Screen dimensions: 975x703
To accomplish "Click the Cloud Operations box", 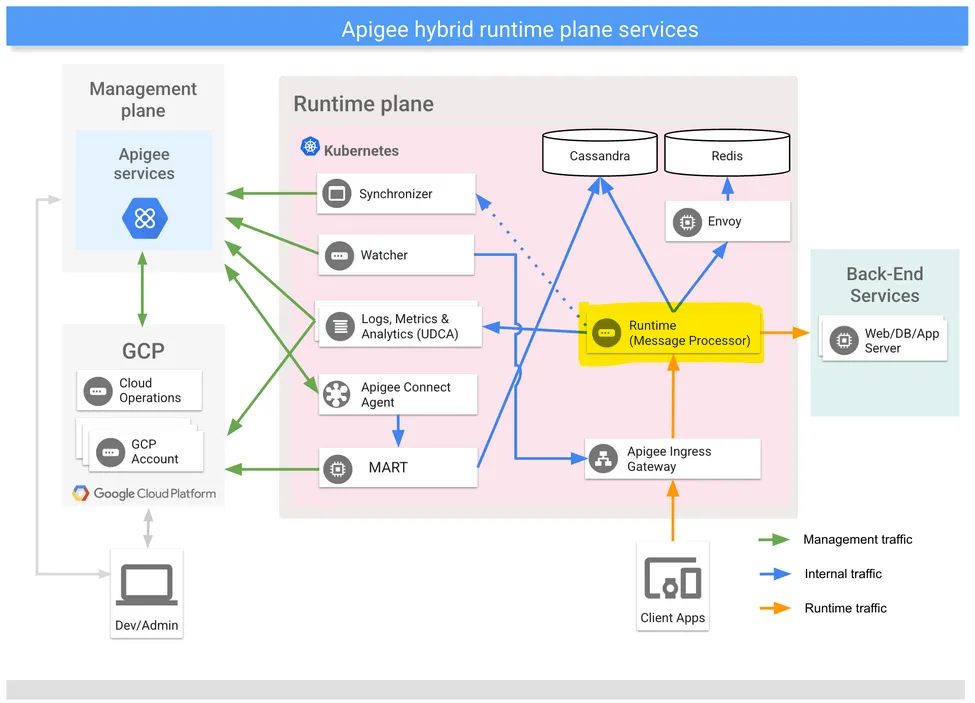I will [139, 390].
